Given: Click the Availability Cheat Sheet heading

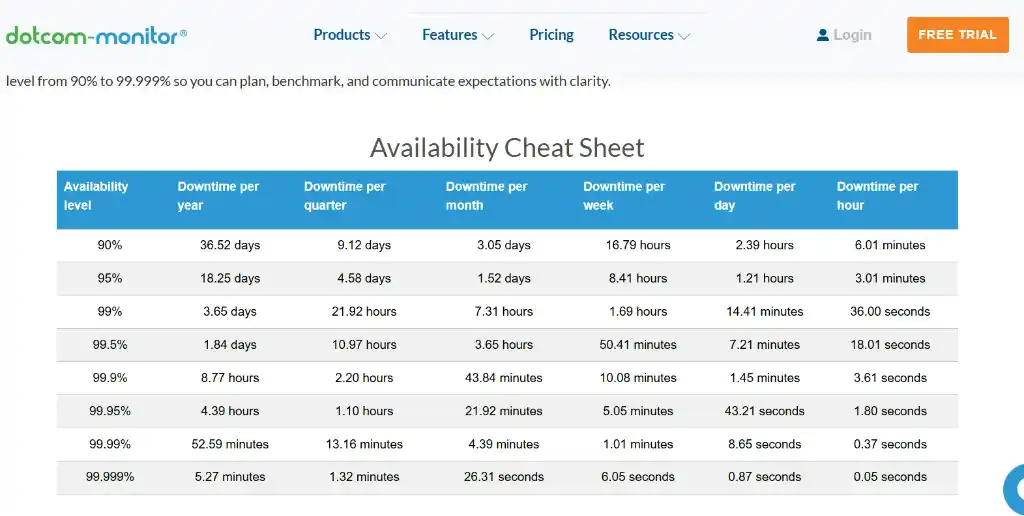Looking at the screenshot, I should (507, 148).
